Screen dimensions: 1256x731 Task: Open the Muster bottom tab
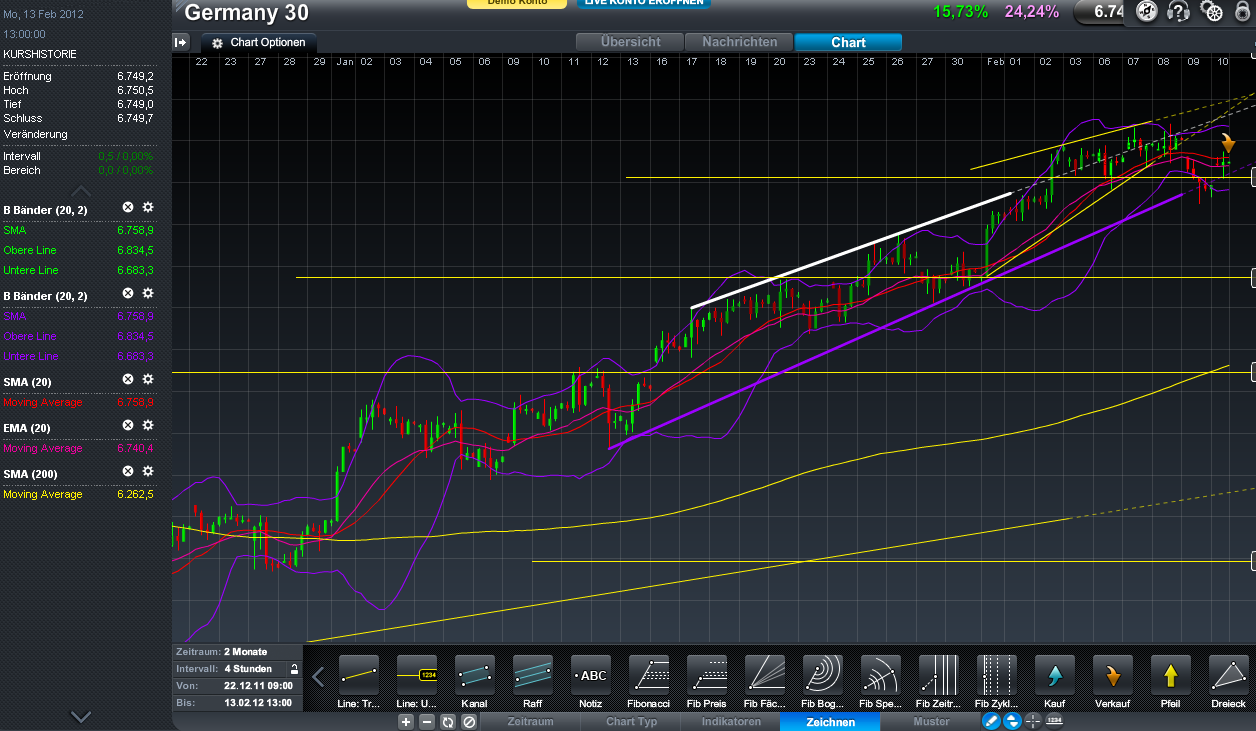point(931,721)
